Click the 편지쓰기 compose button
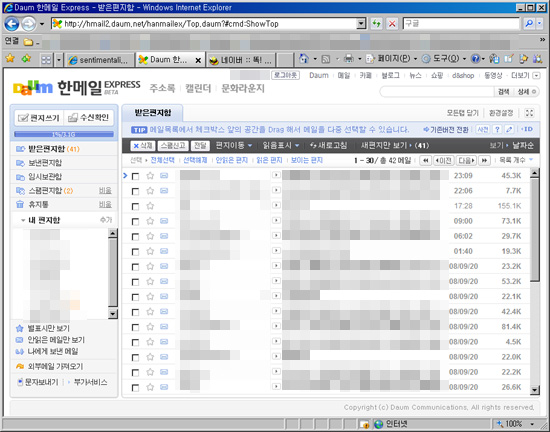Viewport: 550px width, 432px height. coord(39,118)
